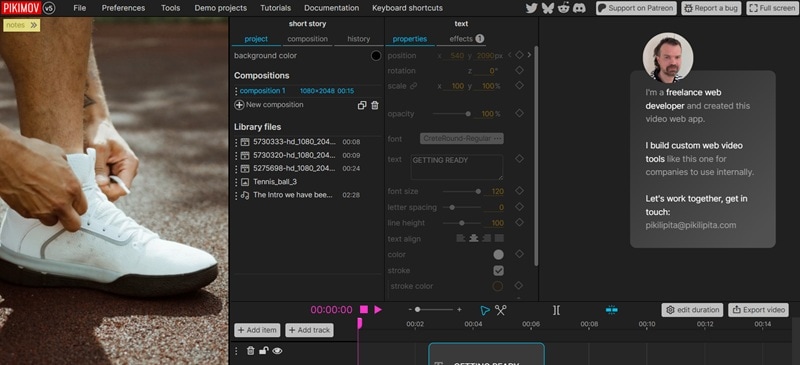Enter Full screen mode
The image size is (800, 365).
click(772, 8)
